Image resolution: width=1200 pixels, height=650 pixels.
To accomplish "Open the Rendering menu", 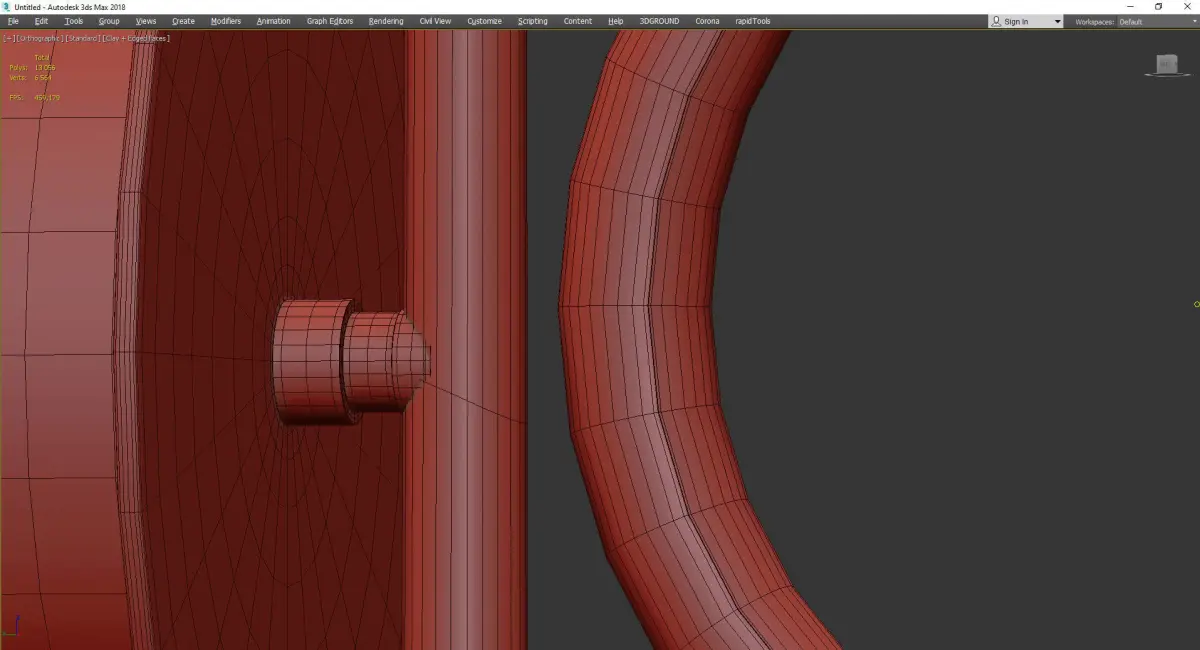I will click(x=386, y=21).
